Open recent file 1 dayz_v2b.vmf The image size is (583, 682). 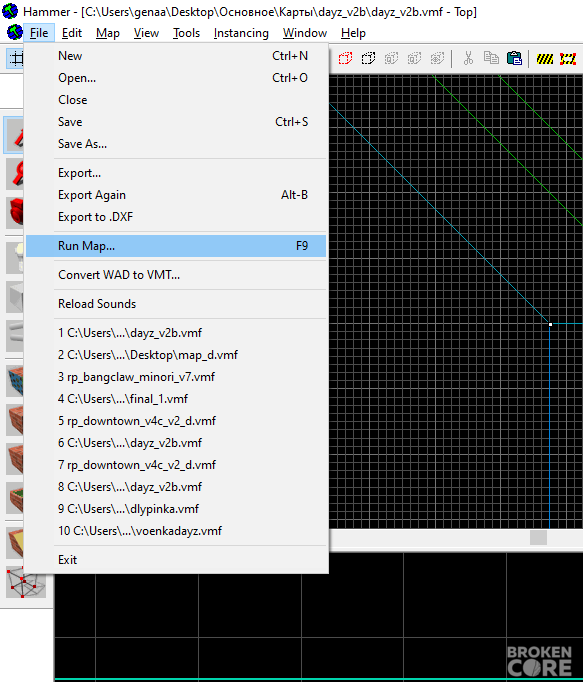[176, 333]
